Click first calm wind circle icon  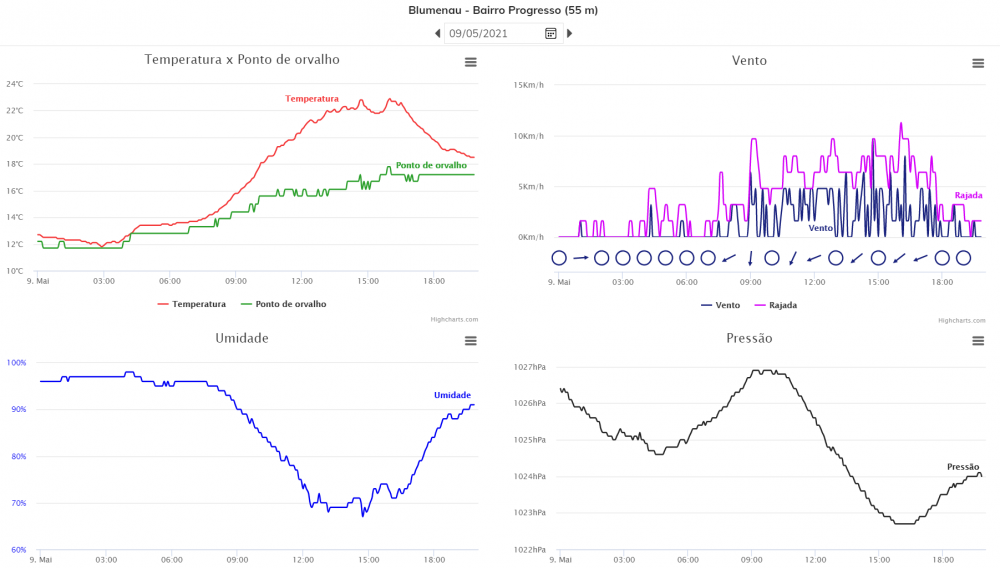pos(559,258)
